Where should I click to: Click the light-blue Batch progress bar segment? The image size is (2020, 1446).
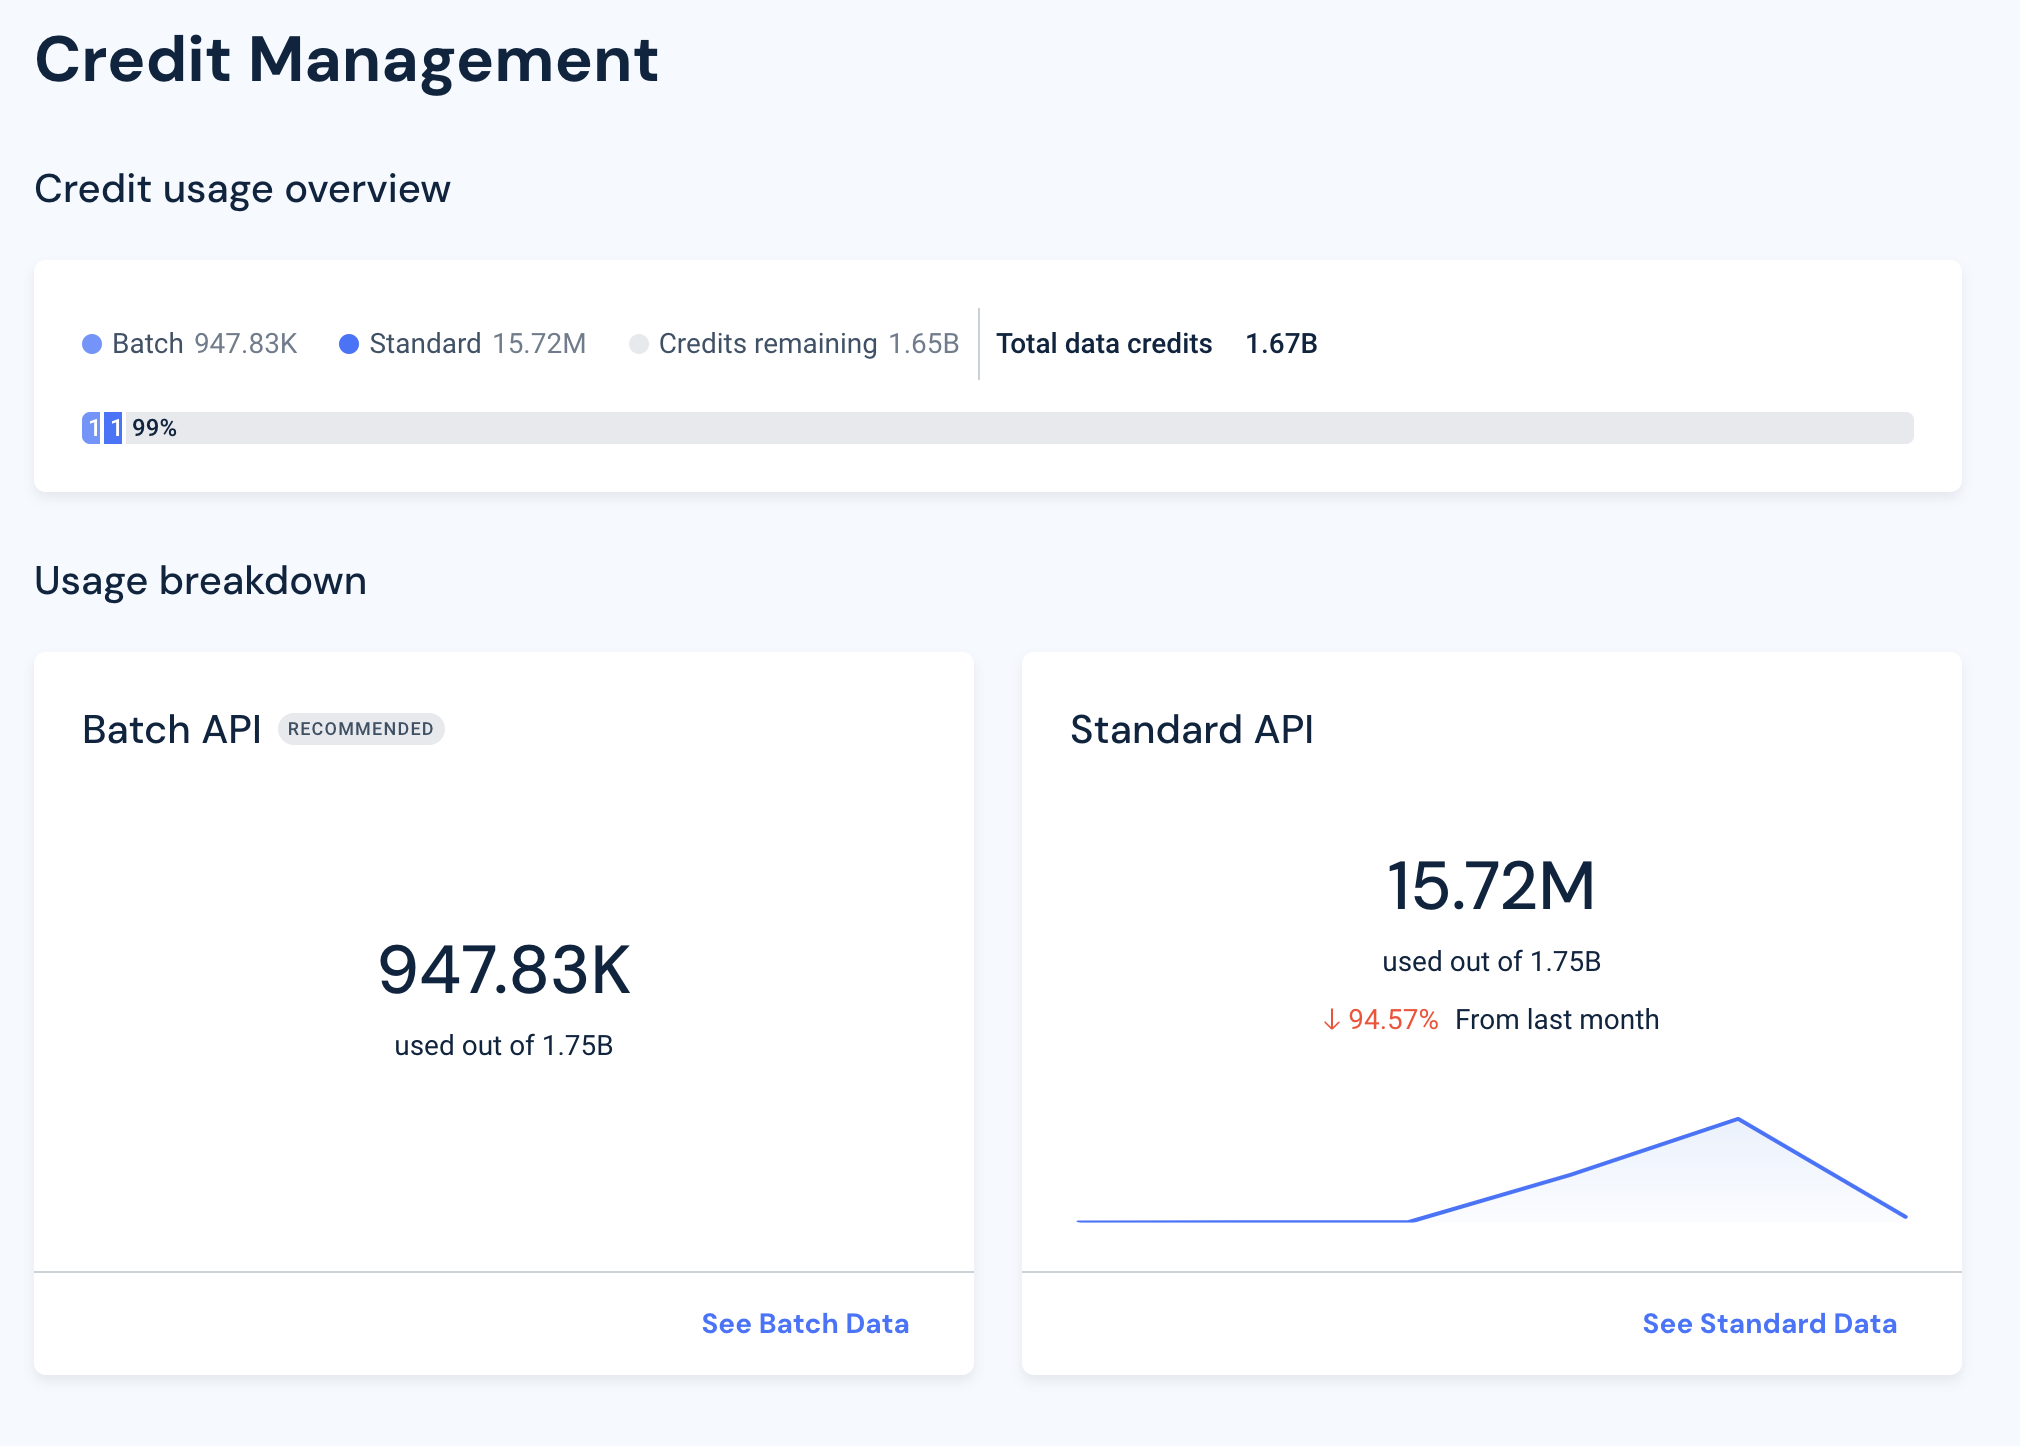(92, 428)
